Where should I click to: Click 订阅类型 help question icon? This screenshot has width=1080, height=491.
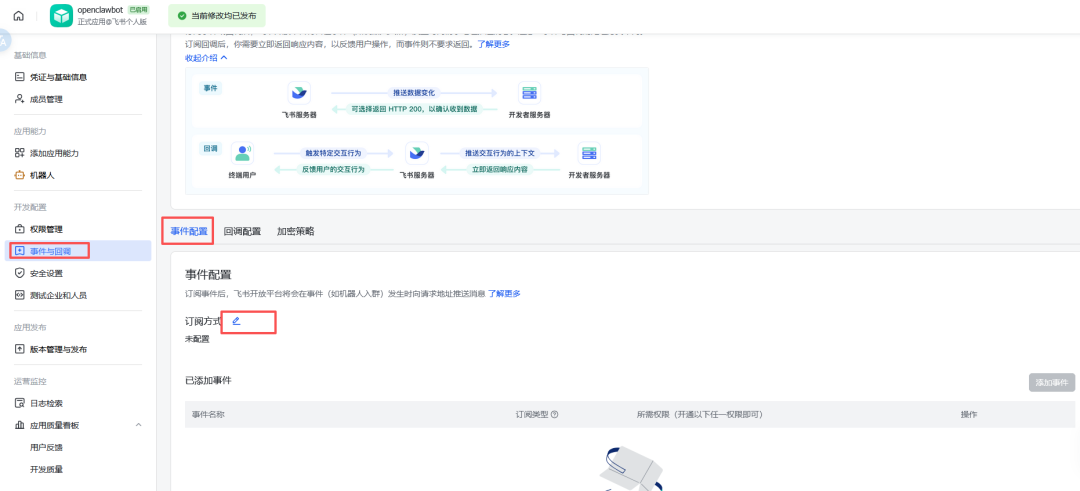click(554, 415)
